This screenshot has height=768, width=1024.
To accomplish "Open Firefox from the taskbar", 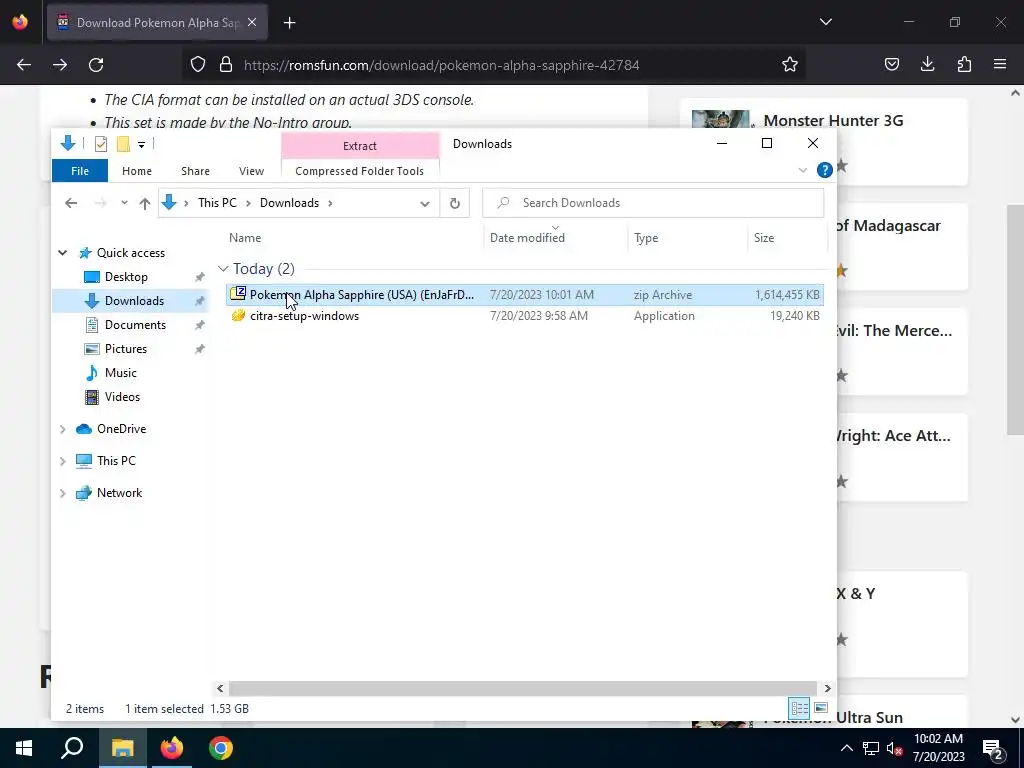I will [x=172, y=748].
